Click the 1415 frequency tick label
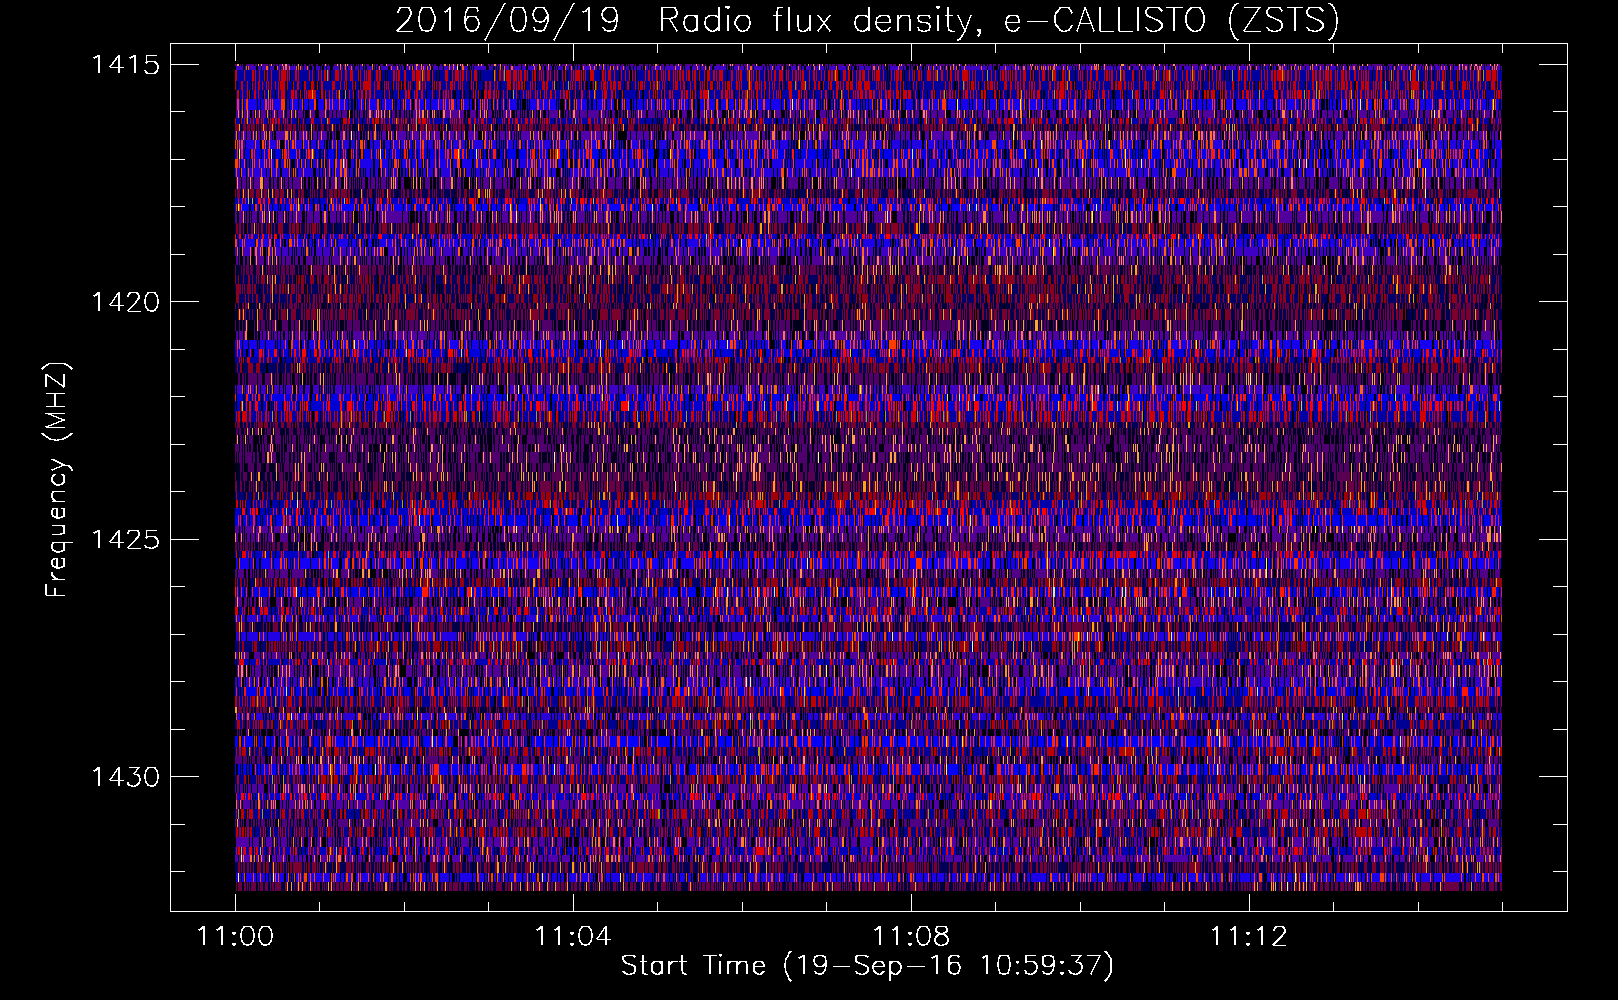The height and width of the screenshot is (1000, 1618). pyautogui.click(x=125, y=65)
